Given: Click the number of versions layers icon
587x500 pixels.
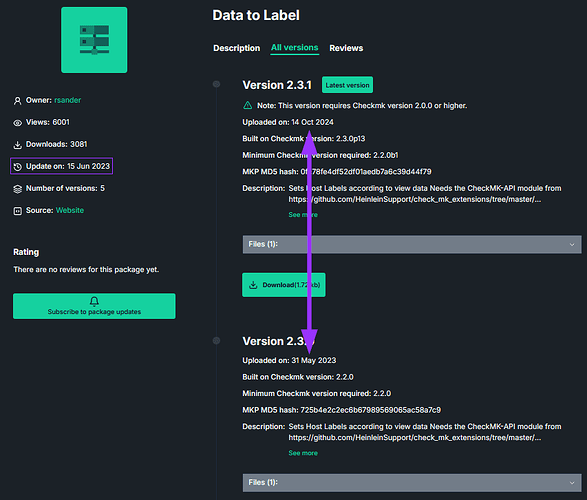Looking at the screenshot, I should pos(18,189).
